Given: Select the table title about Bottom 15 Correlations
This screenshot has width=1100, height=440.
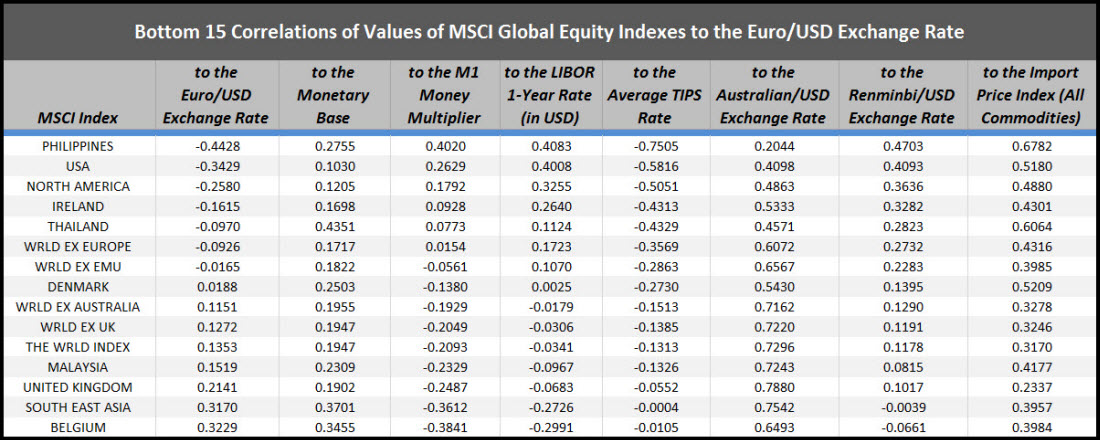Looking at the screenshot, I should point(549,32).
